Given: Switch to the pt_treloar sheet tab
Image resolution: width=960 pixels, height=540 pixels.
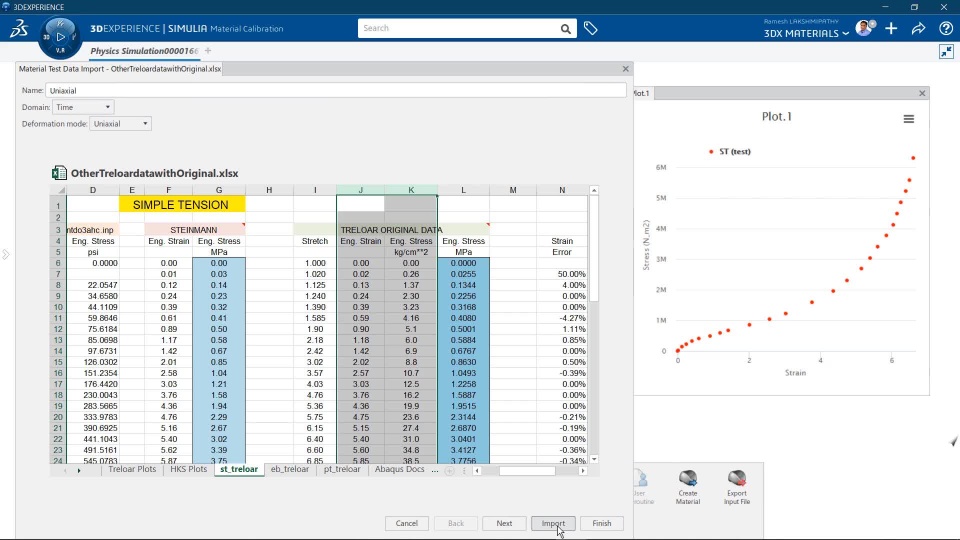Looking at the screenshot, I should 342,469.
